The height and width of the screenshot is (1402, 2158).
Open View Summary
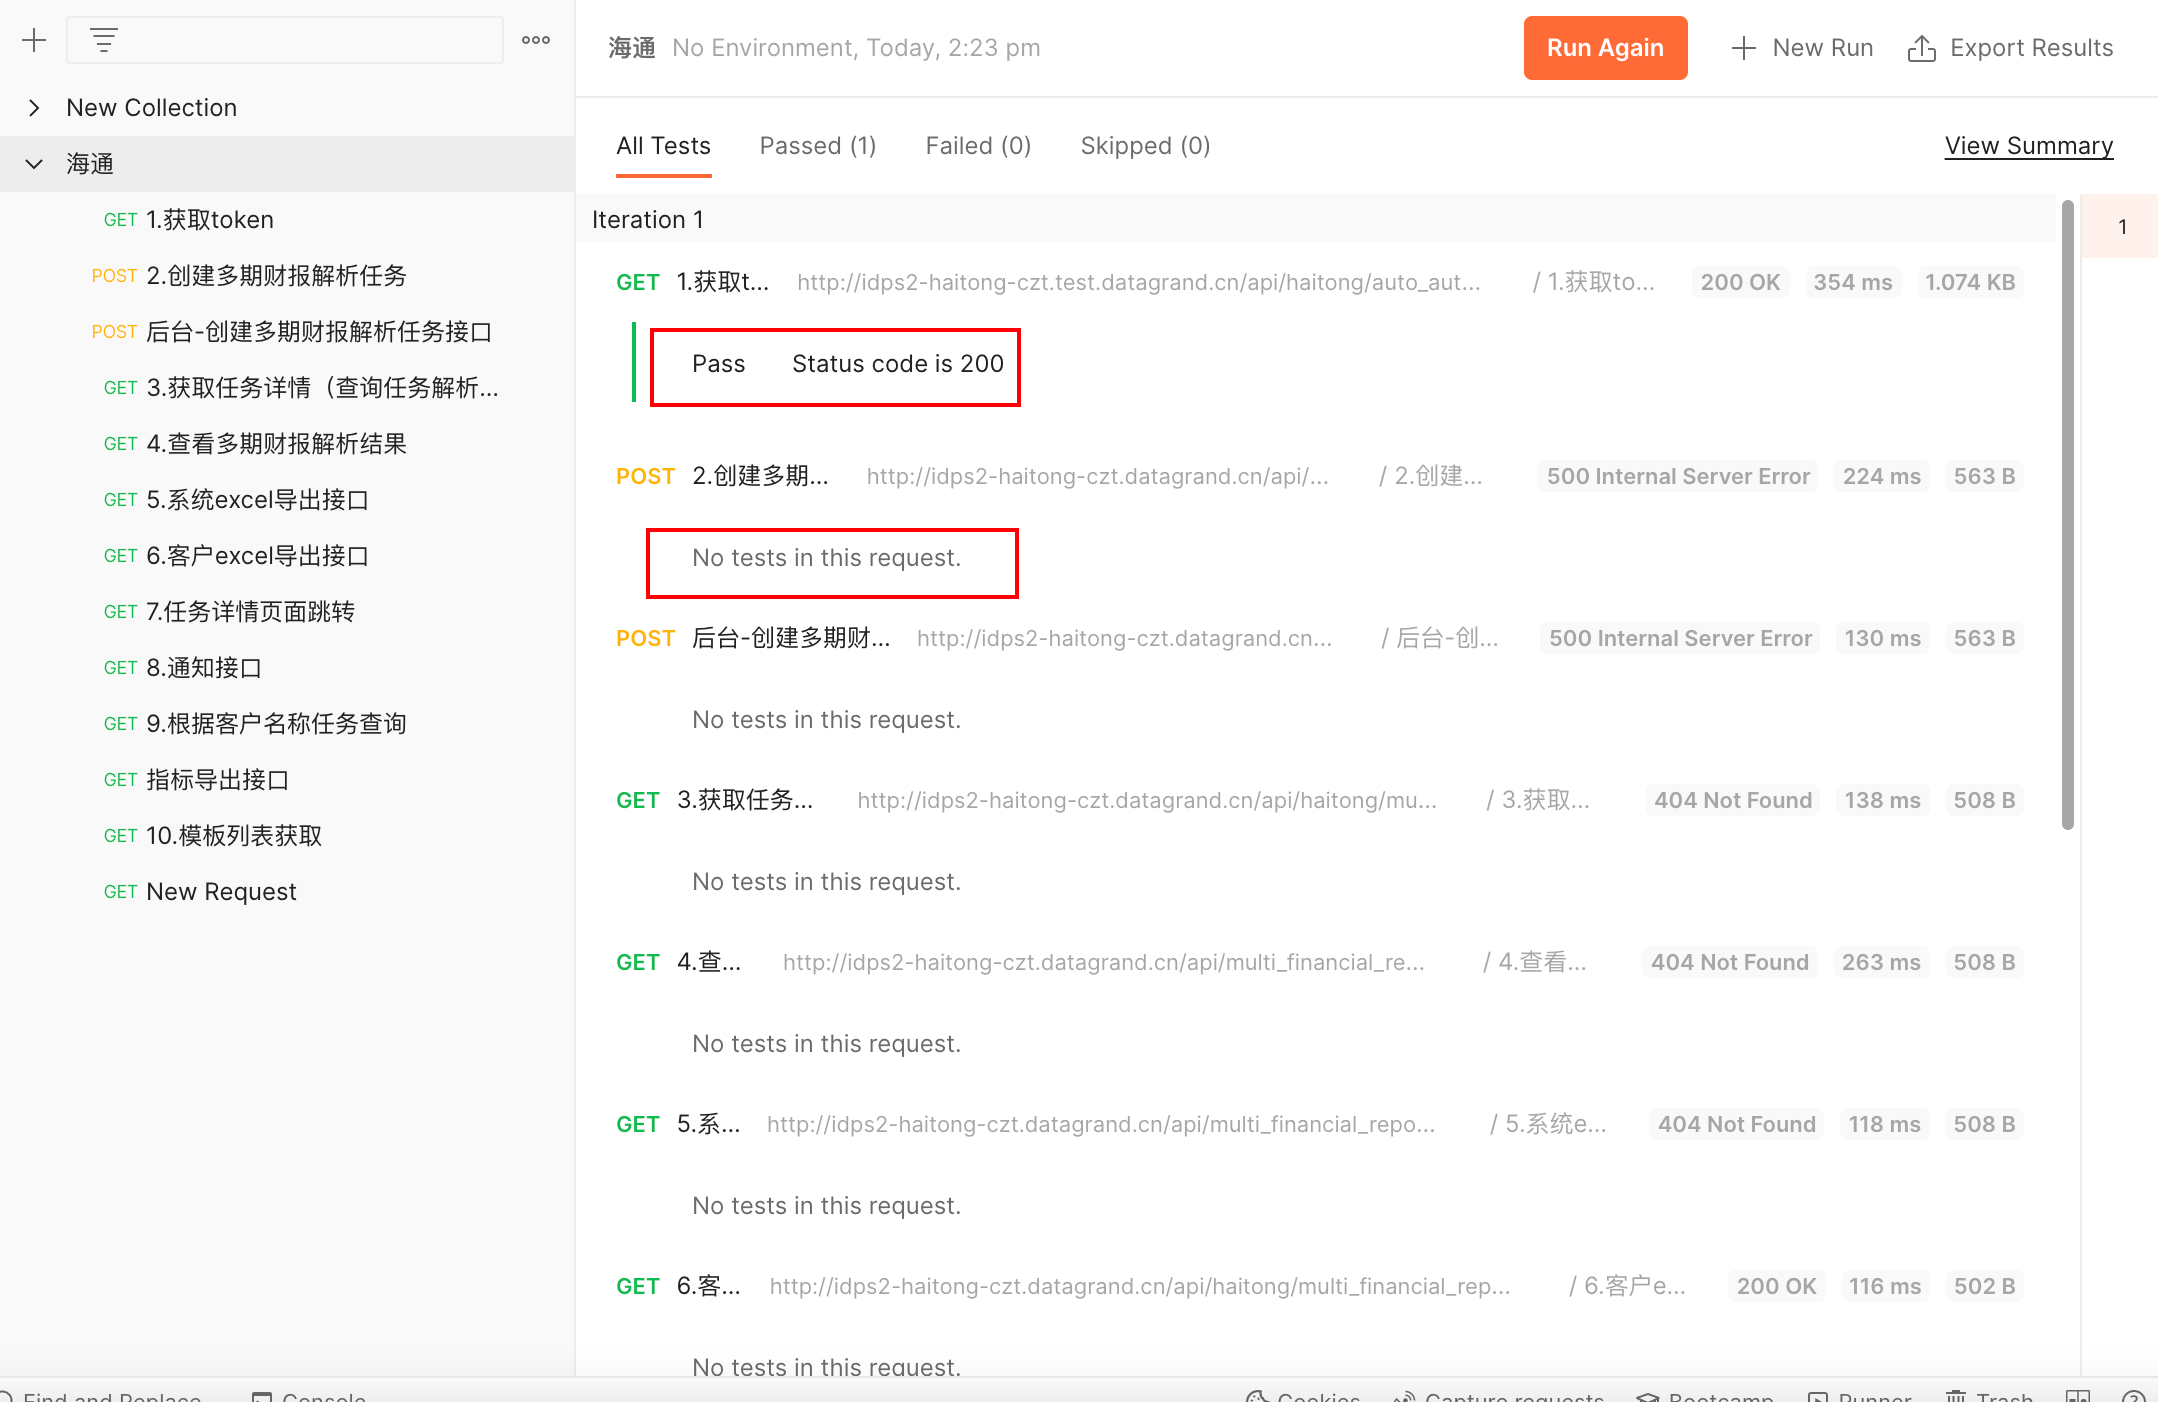point(2028,146)
